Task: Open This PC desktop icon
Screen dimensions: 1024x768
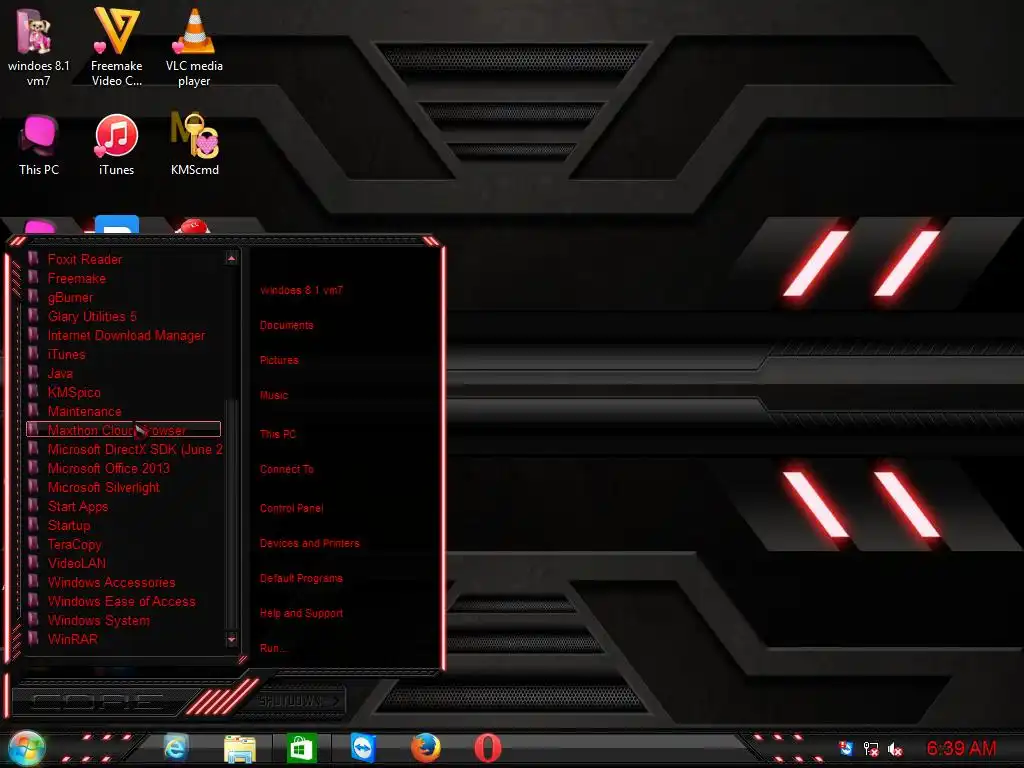Action: coord(39,144)
